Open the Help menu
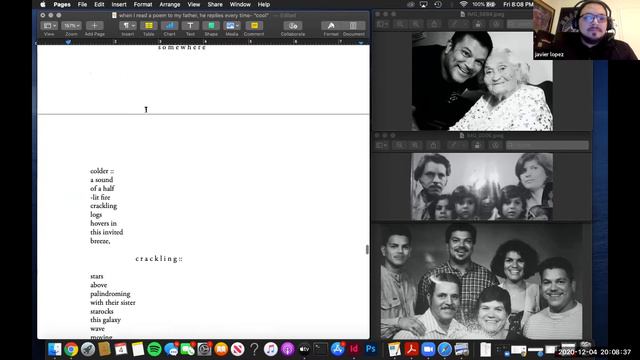Screen dimensions: 640x360 264,4
